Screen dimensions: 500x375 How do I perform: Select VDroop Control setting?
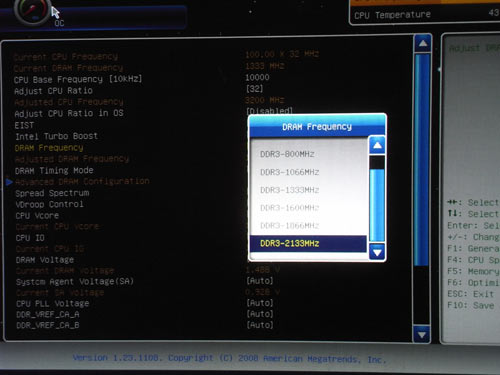point(49,204)
